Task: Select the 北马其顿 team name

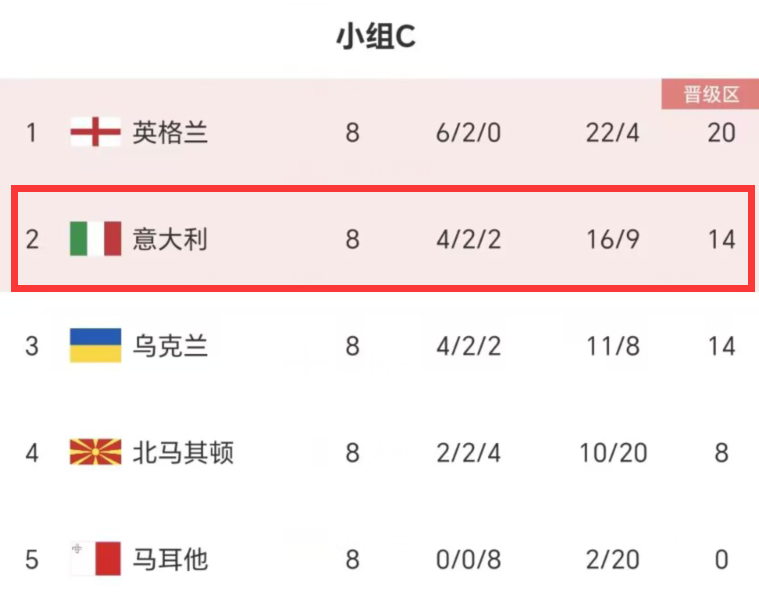Action: [183, 453]
